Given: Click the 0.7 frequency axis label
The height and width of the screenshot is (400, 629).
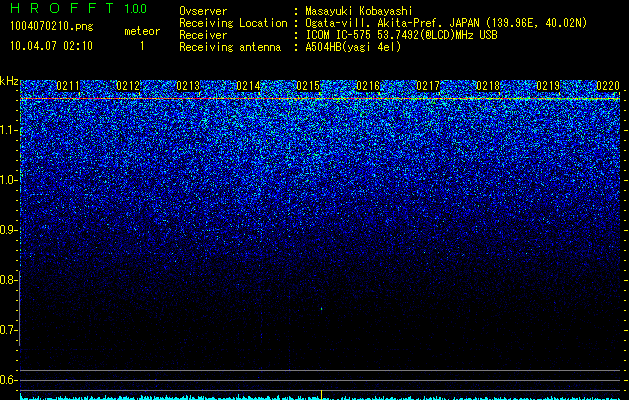Looking at the screenshot, I should tap(8, 330).
